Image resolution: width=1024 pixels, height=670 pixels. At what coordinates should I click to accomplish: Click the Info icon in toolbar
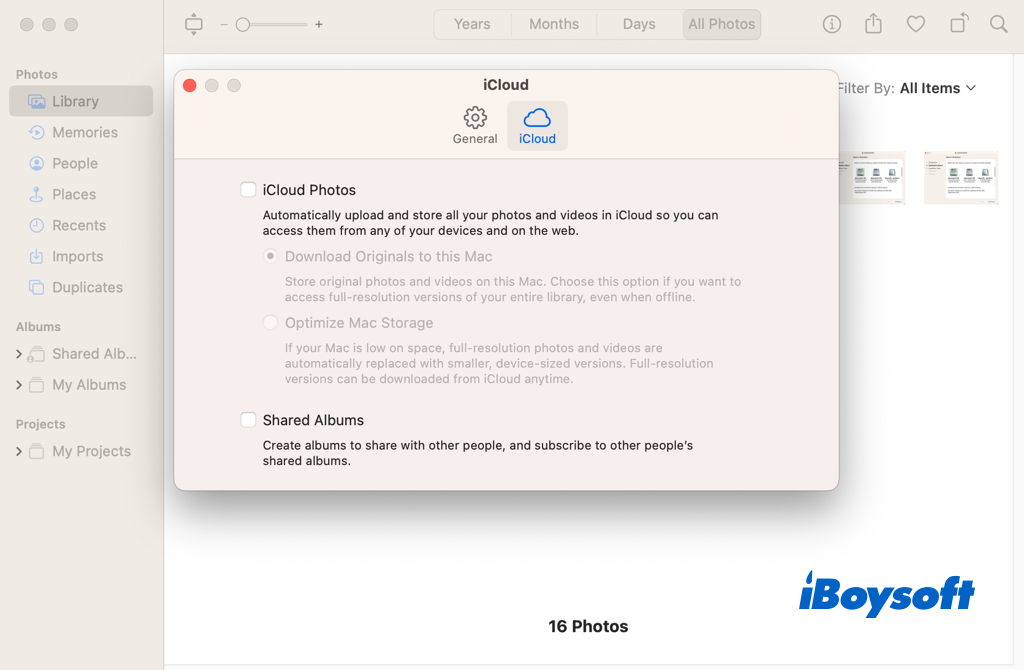(x=831, y=24)
